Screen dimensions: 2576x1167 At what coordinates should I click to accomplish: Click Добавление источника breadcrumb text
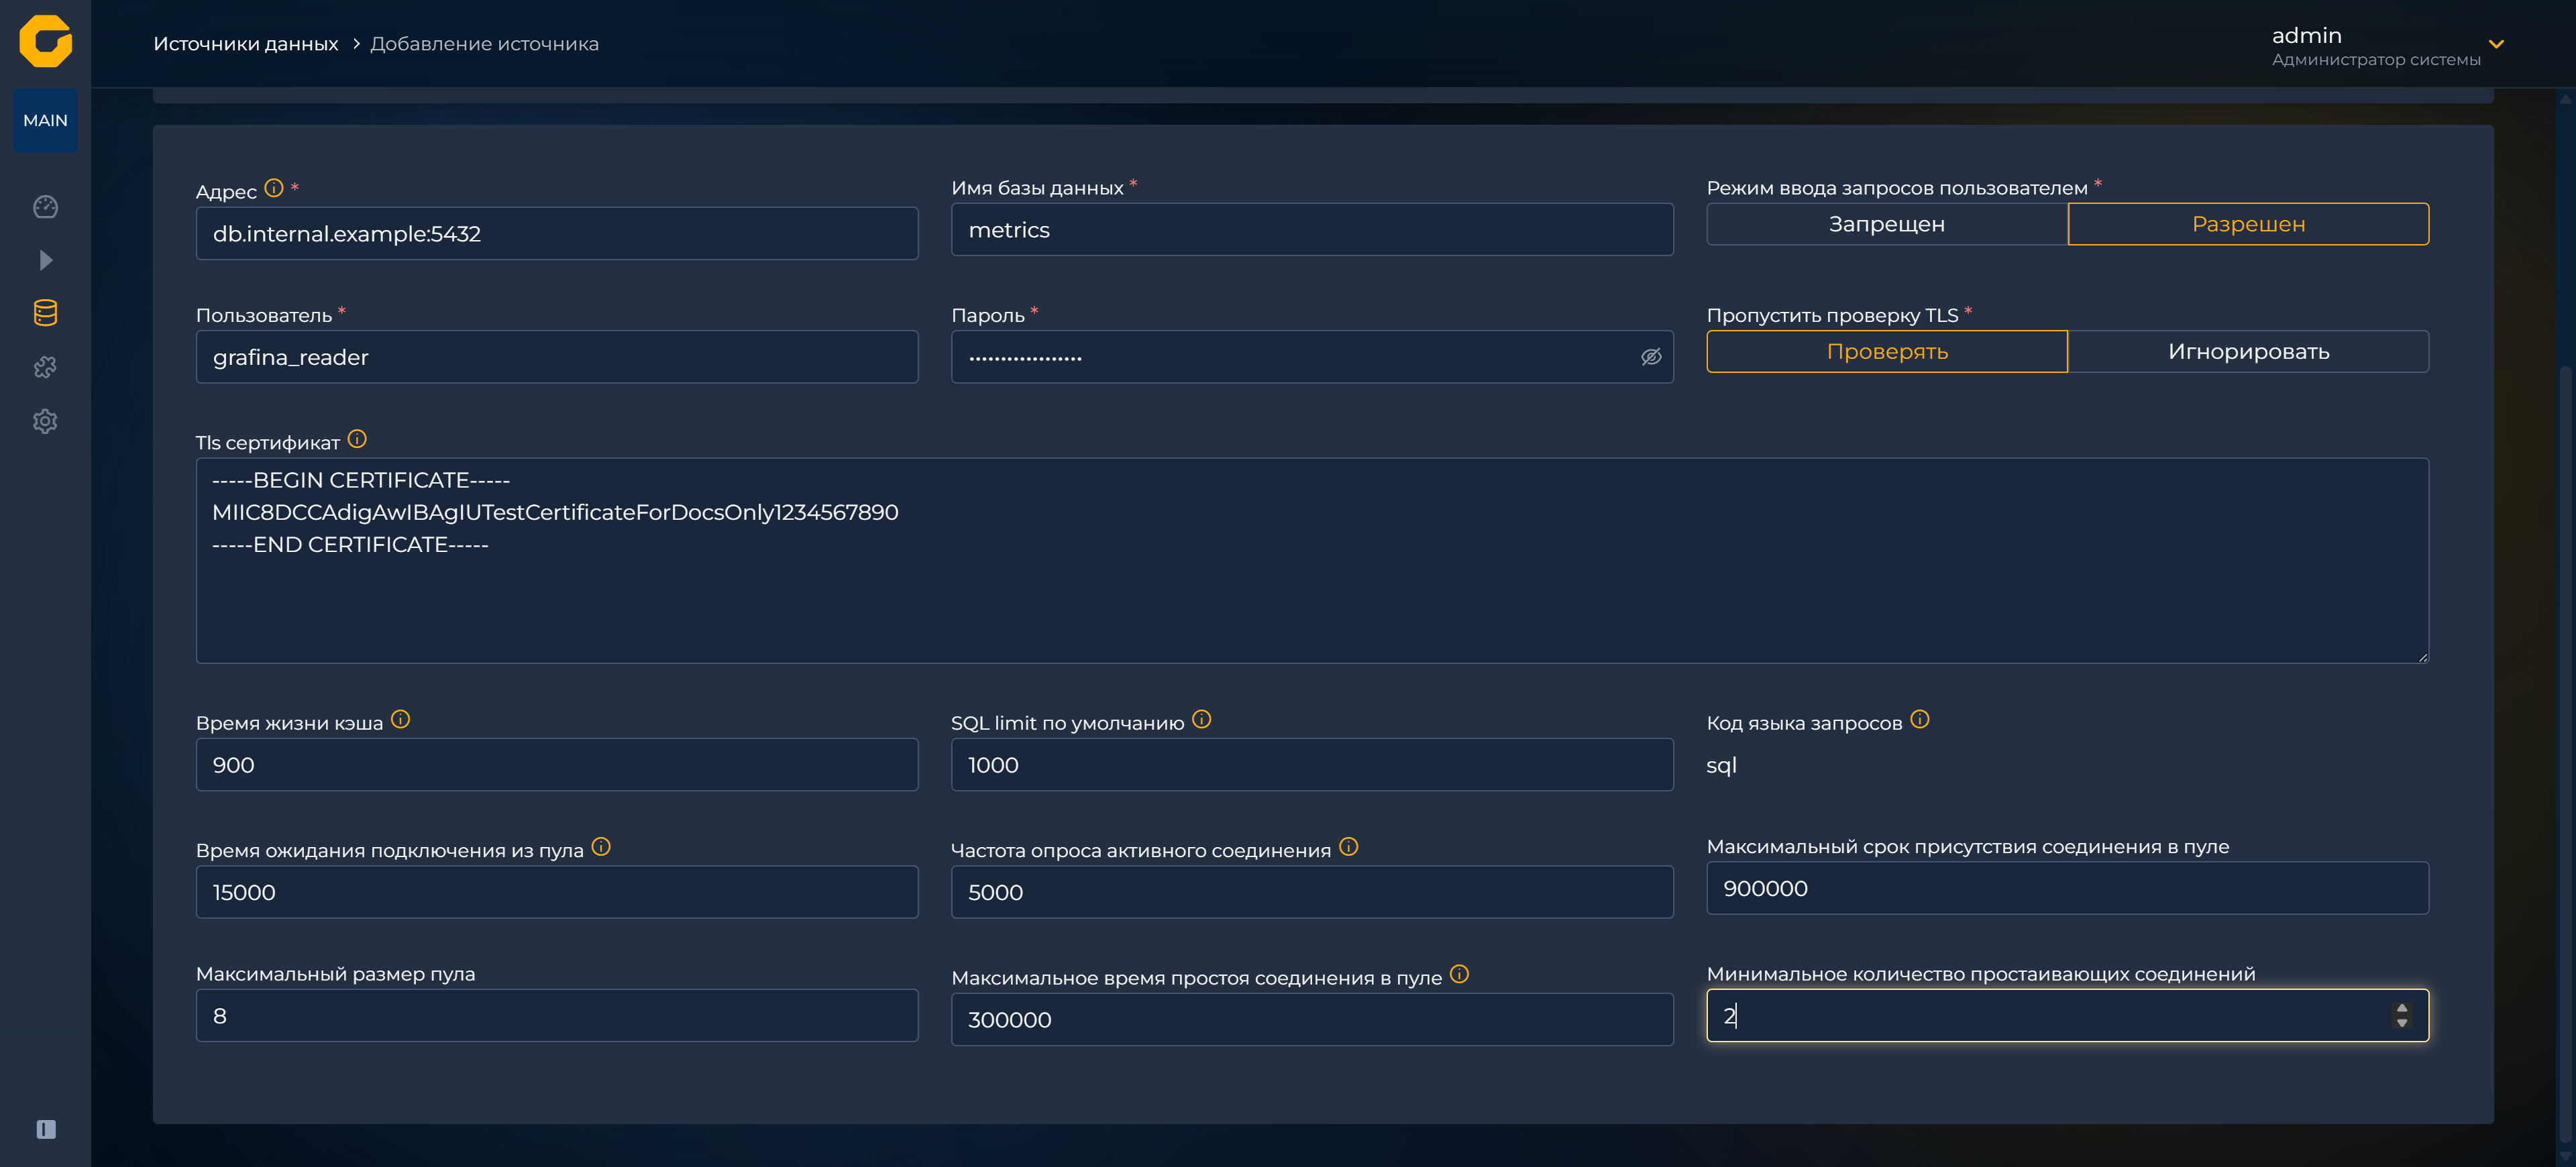coord(485,44)
